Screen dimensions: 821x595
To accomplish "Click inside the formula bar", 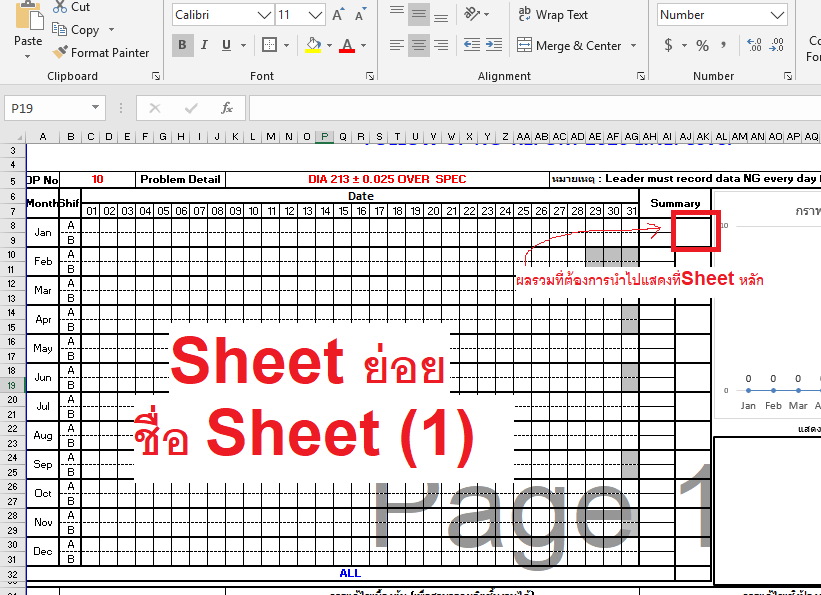I will pos(535,108).
